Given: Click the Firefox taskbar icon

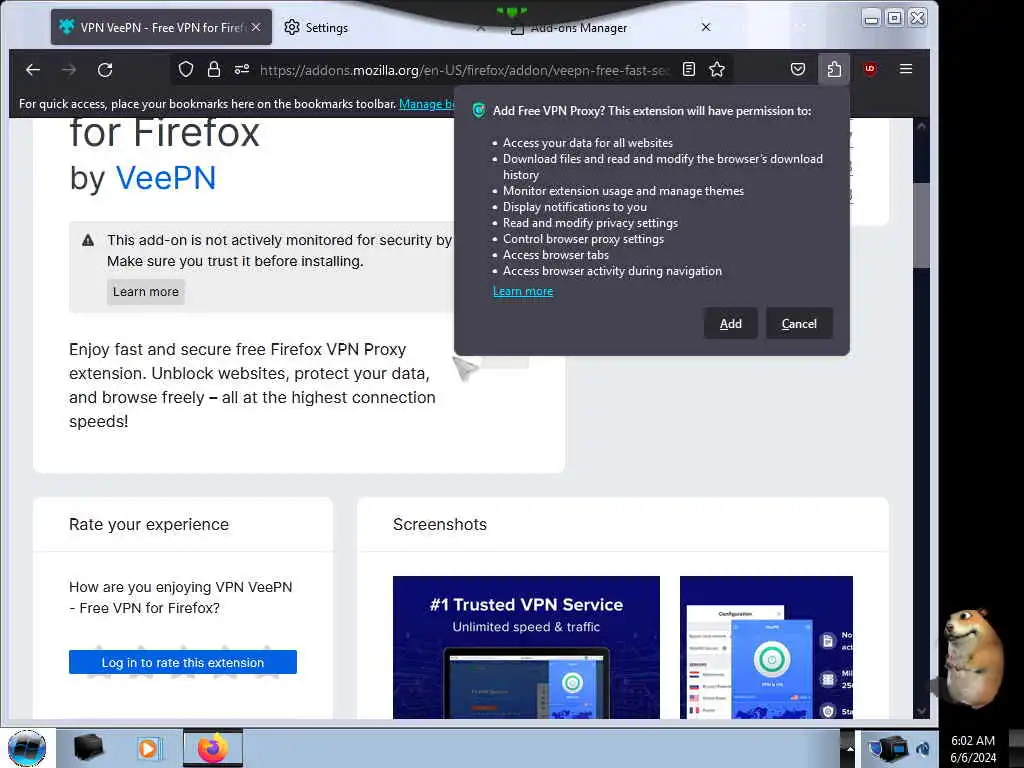Looking at the screenshot, I should (x=212, y=748).
